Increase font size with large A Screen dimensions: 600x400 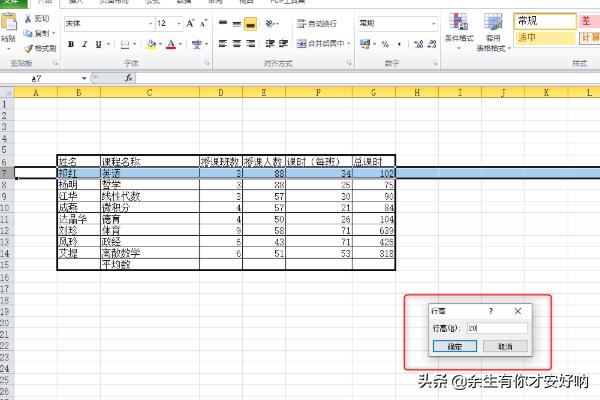tap(190, 24)
